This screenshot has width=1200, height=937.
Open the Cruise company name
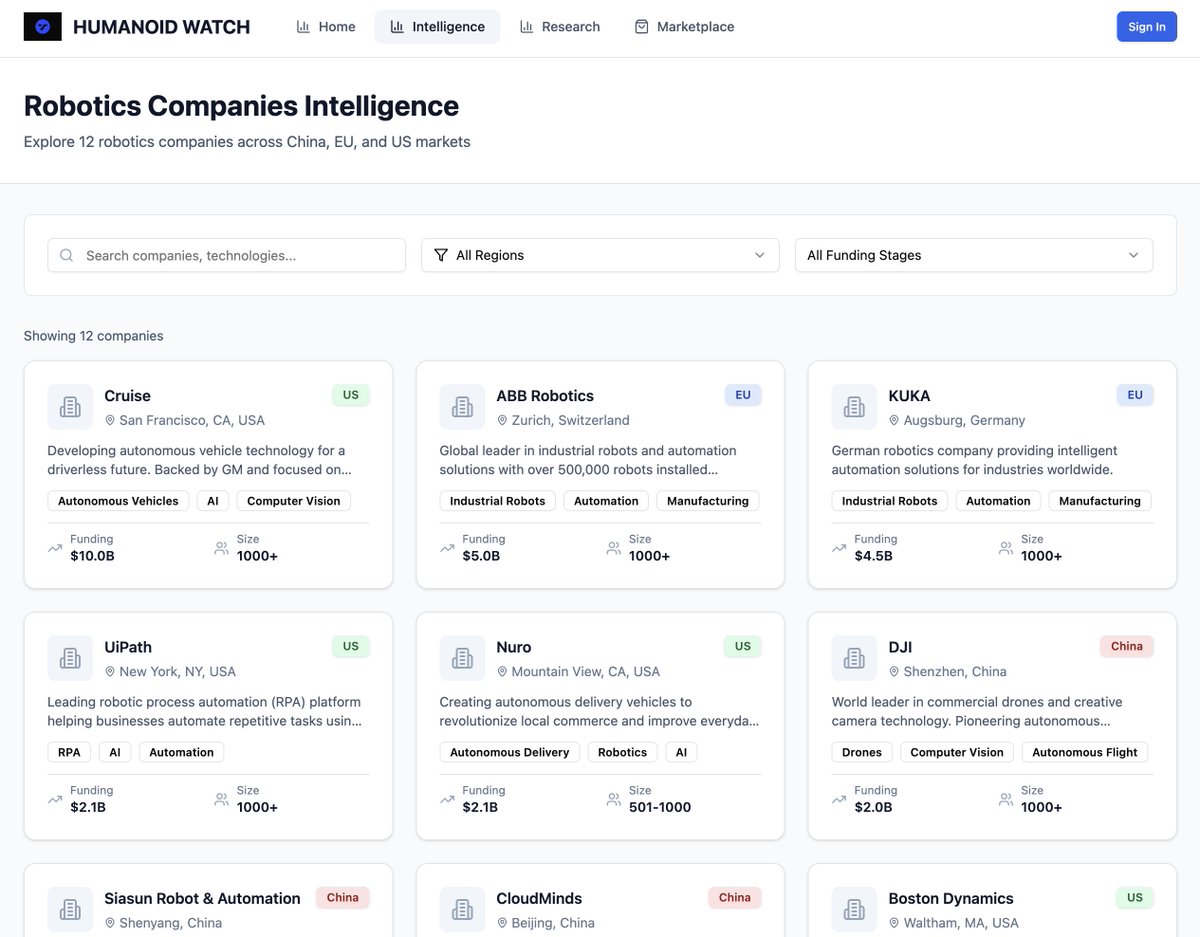(127, 396)
